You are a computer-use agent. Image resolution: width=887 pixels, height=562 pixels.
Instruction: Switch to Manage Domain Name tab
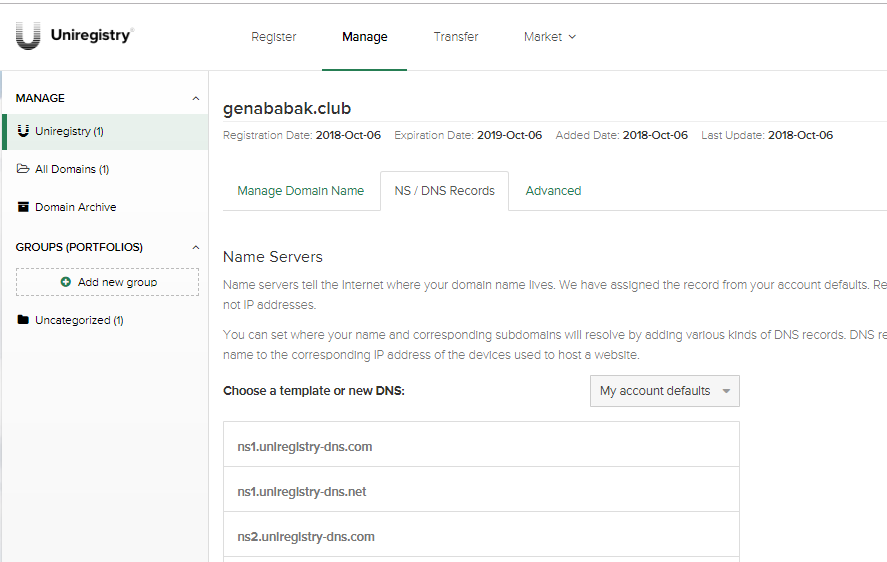click(x=301, y=191)
